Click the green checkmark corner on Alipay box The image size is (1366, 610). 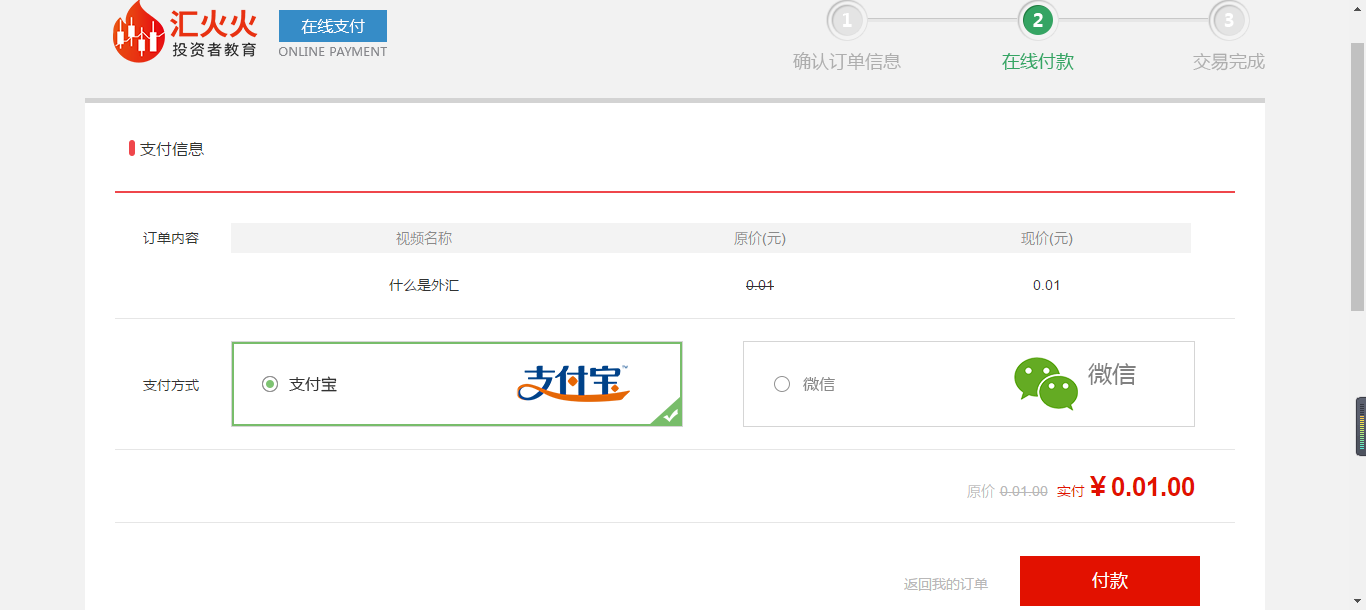click(x=668, y=412)
